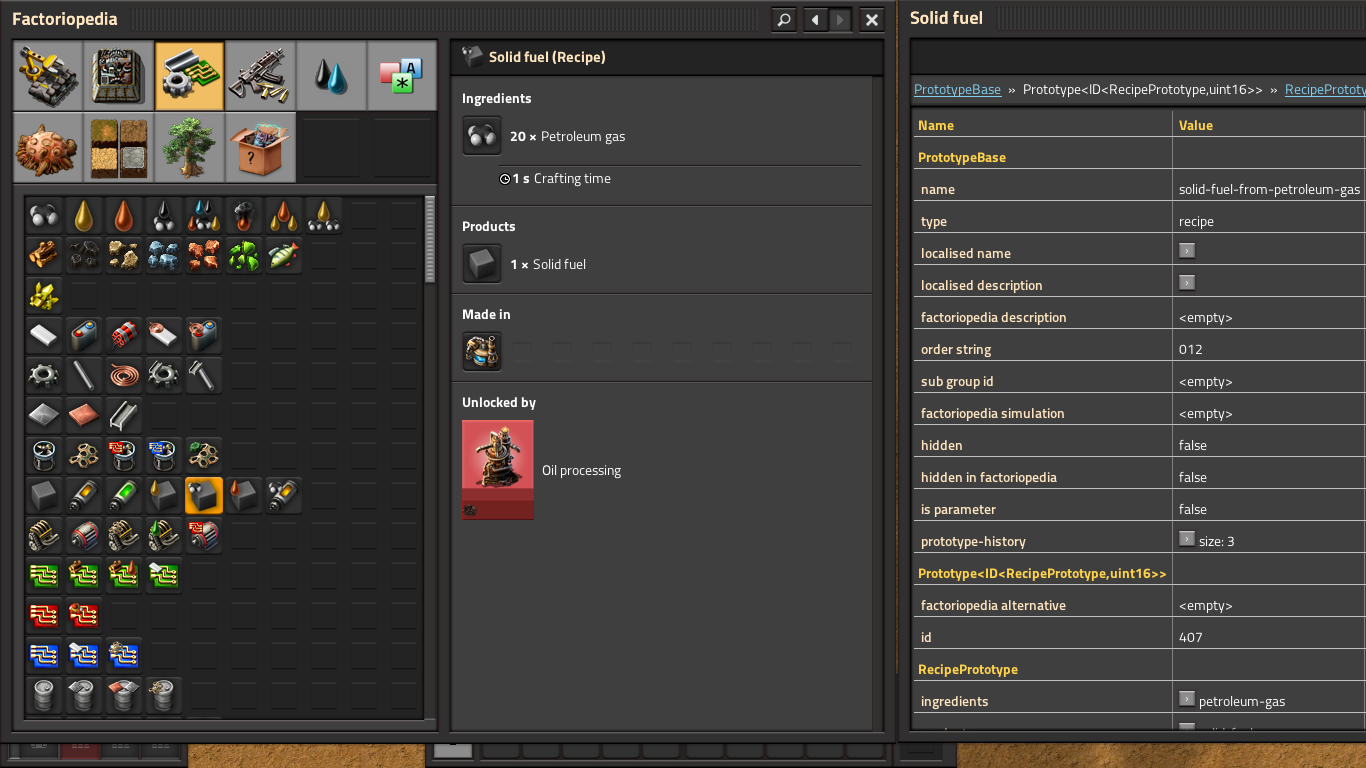This screenshot has height=768, width=1366.
Task: Expand the localised name value
Action: point(1187,251)
